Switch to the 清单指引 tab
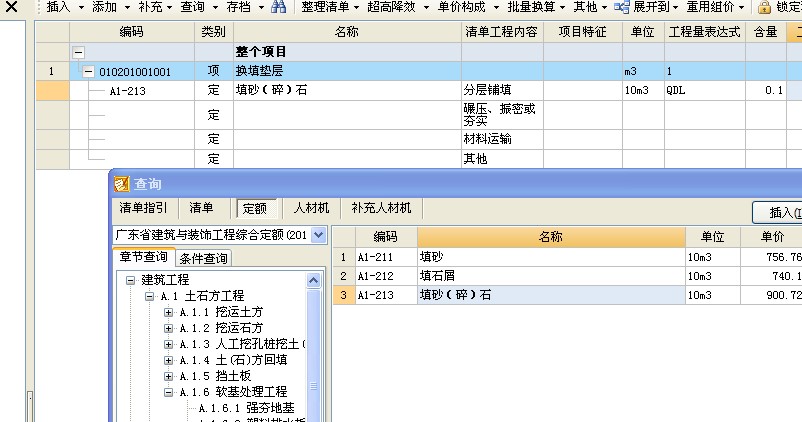This screenshot has width=802, height=422. point(143,208)
